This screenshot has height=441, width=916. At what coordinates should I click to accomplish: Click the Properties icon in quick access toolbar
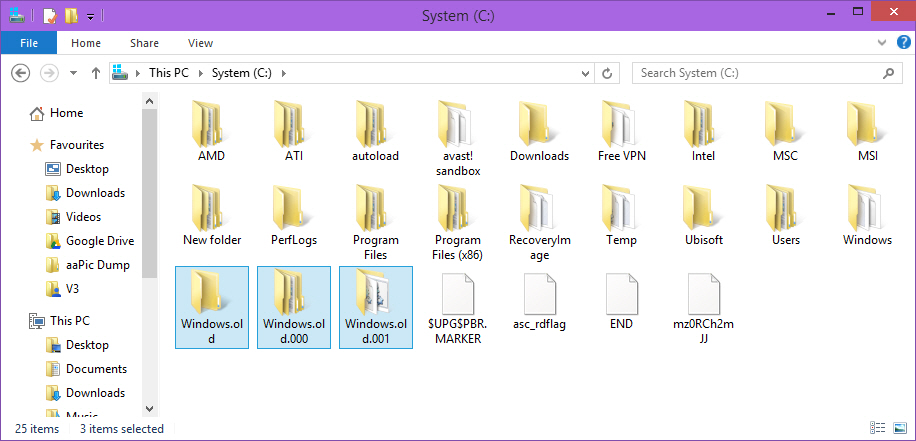tap(49, 16)
